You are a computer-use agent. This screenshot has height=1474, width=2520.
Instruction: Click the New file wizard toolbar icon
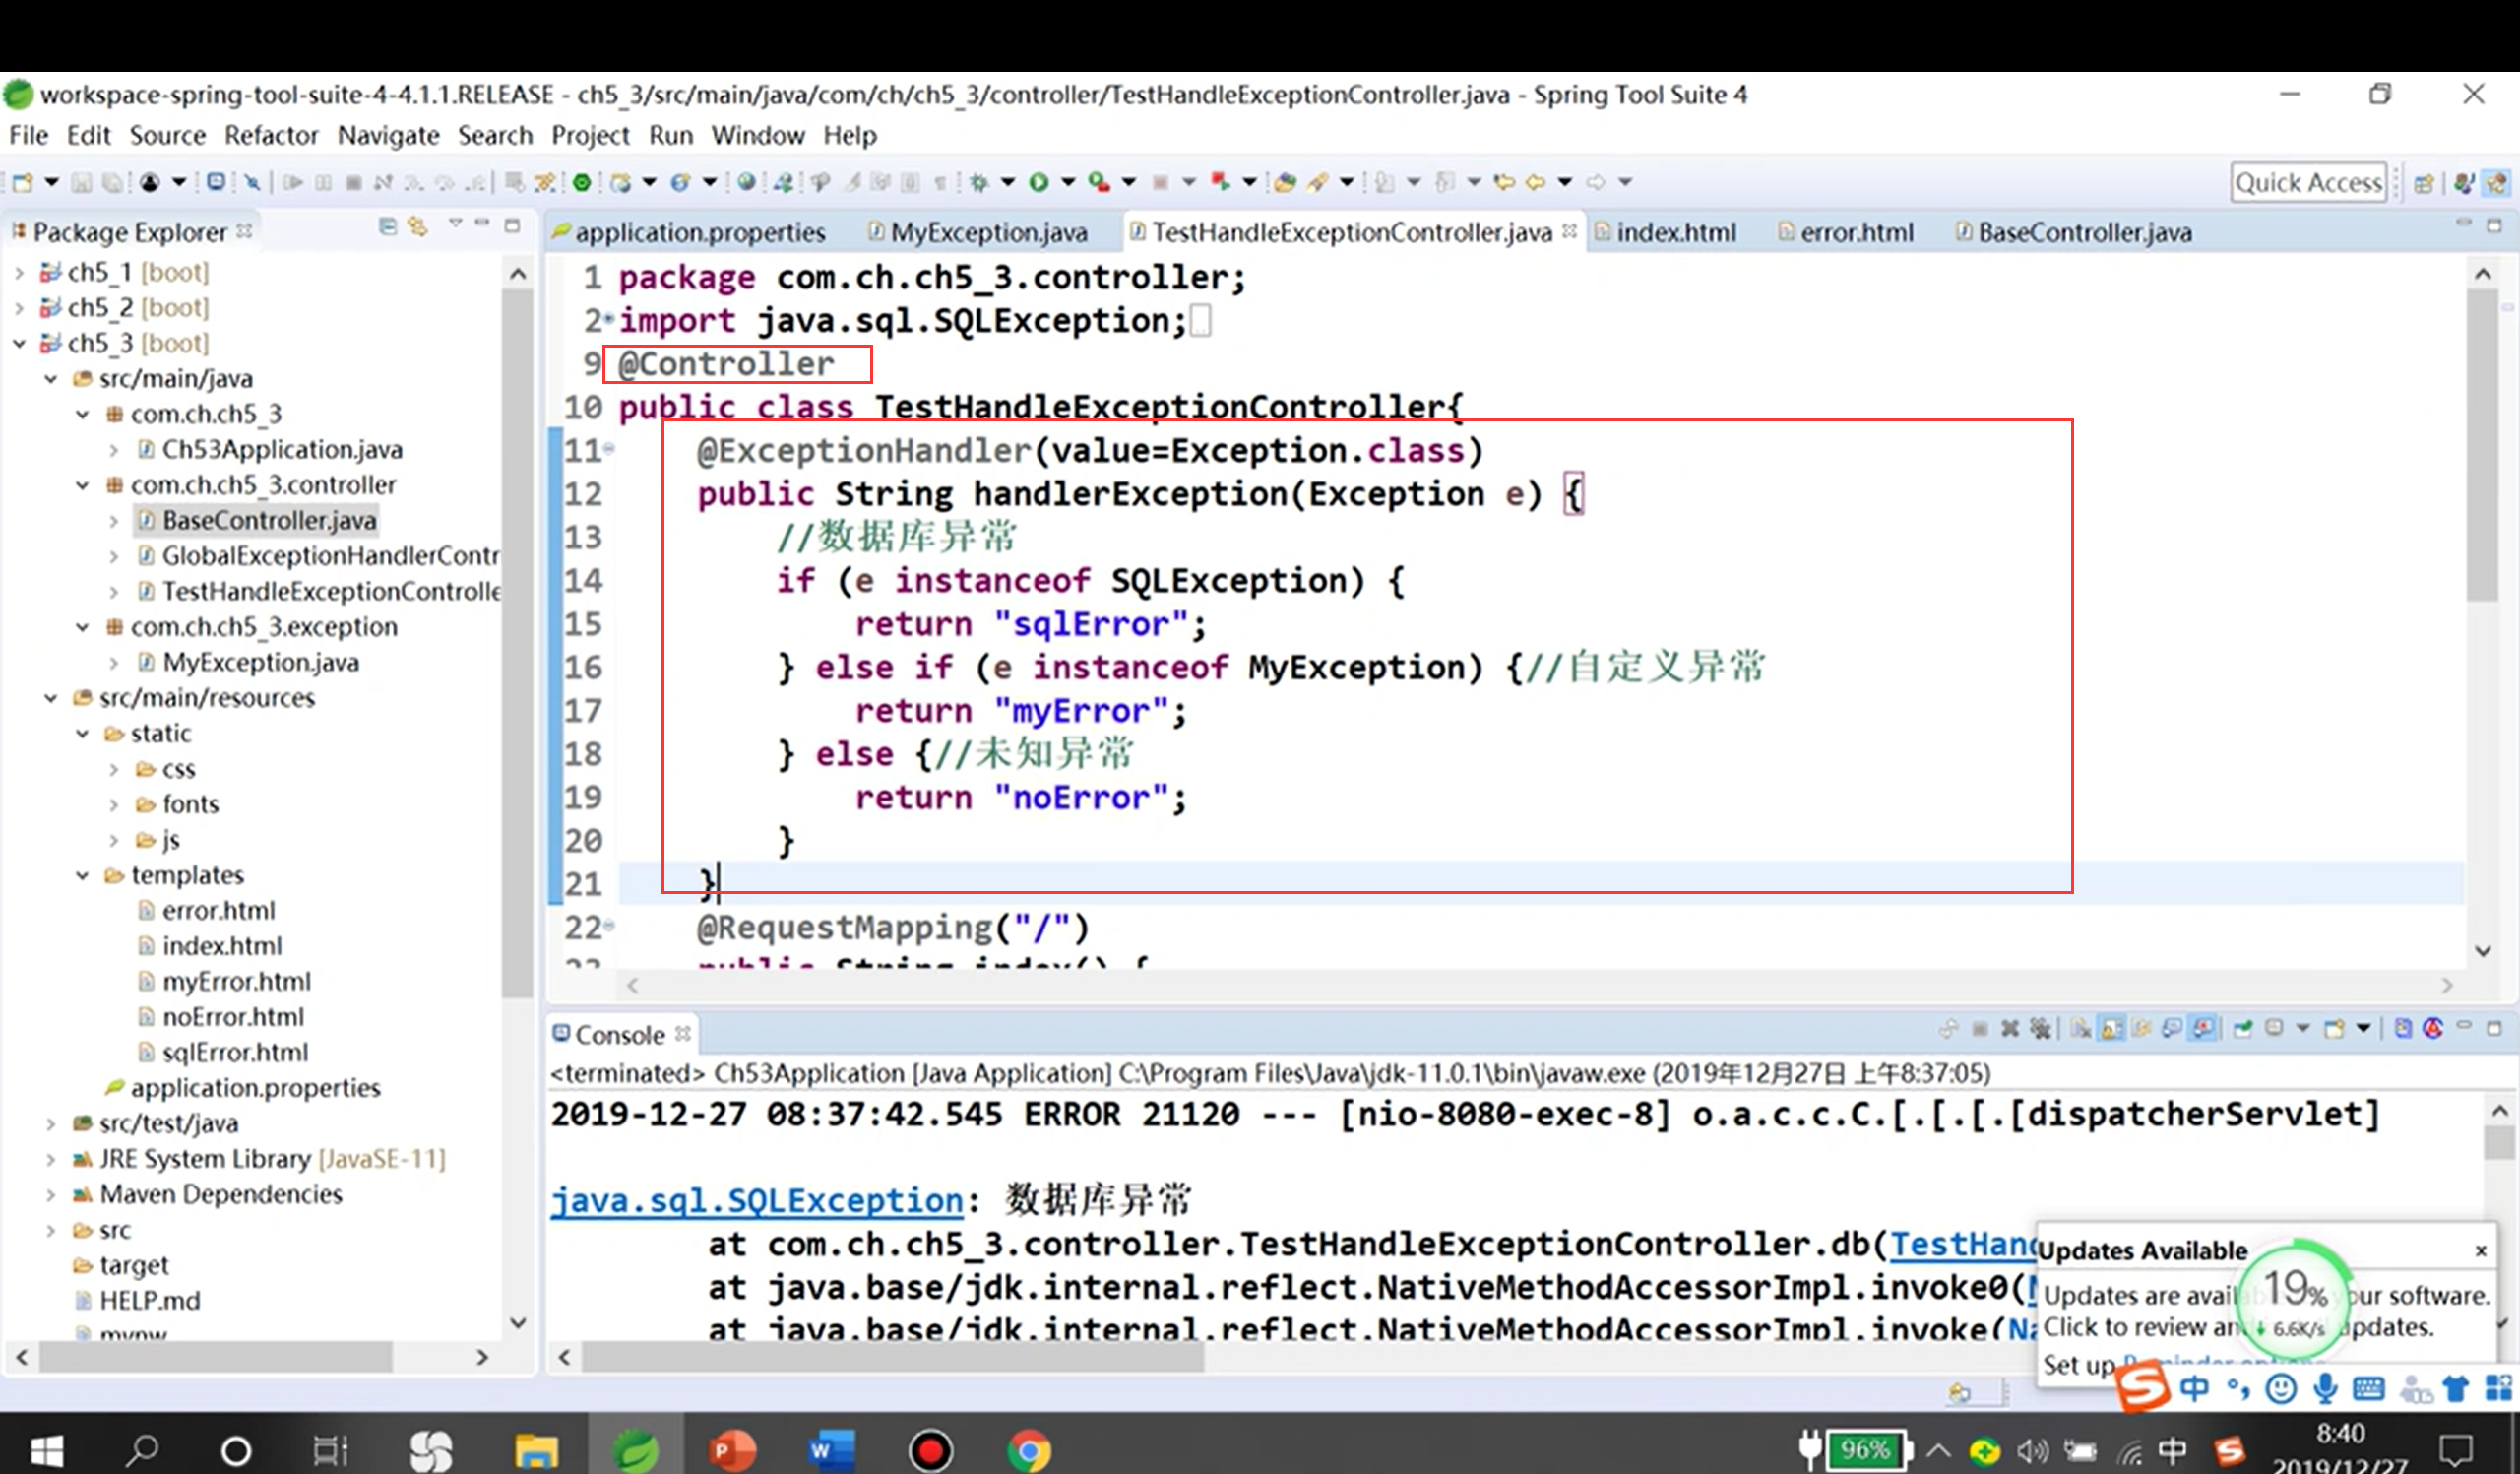pos(22,182)
